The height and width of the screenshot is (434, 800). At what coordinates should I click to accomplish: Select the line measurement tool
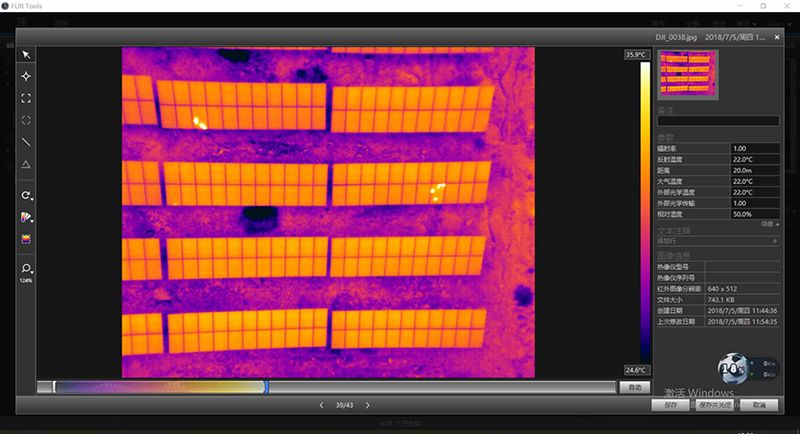tap(27, 142)
